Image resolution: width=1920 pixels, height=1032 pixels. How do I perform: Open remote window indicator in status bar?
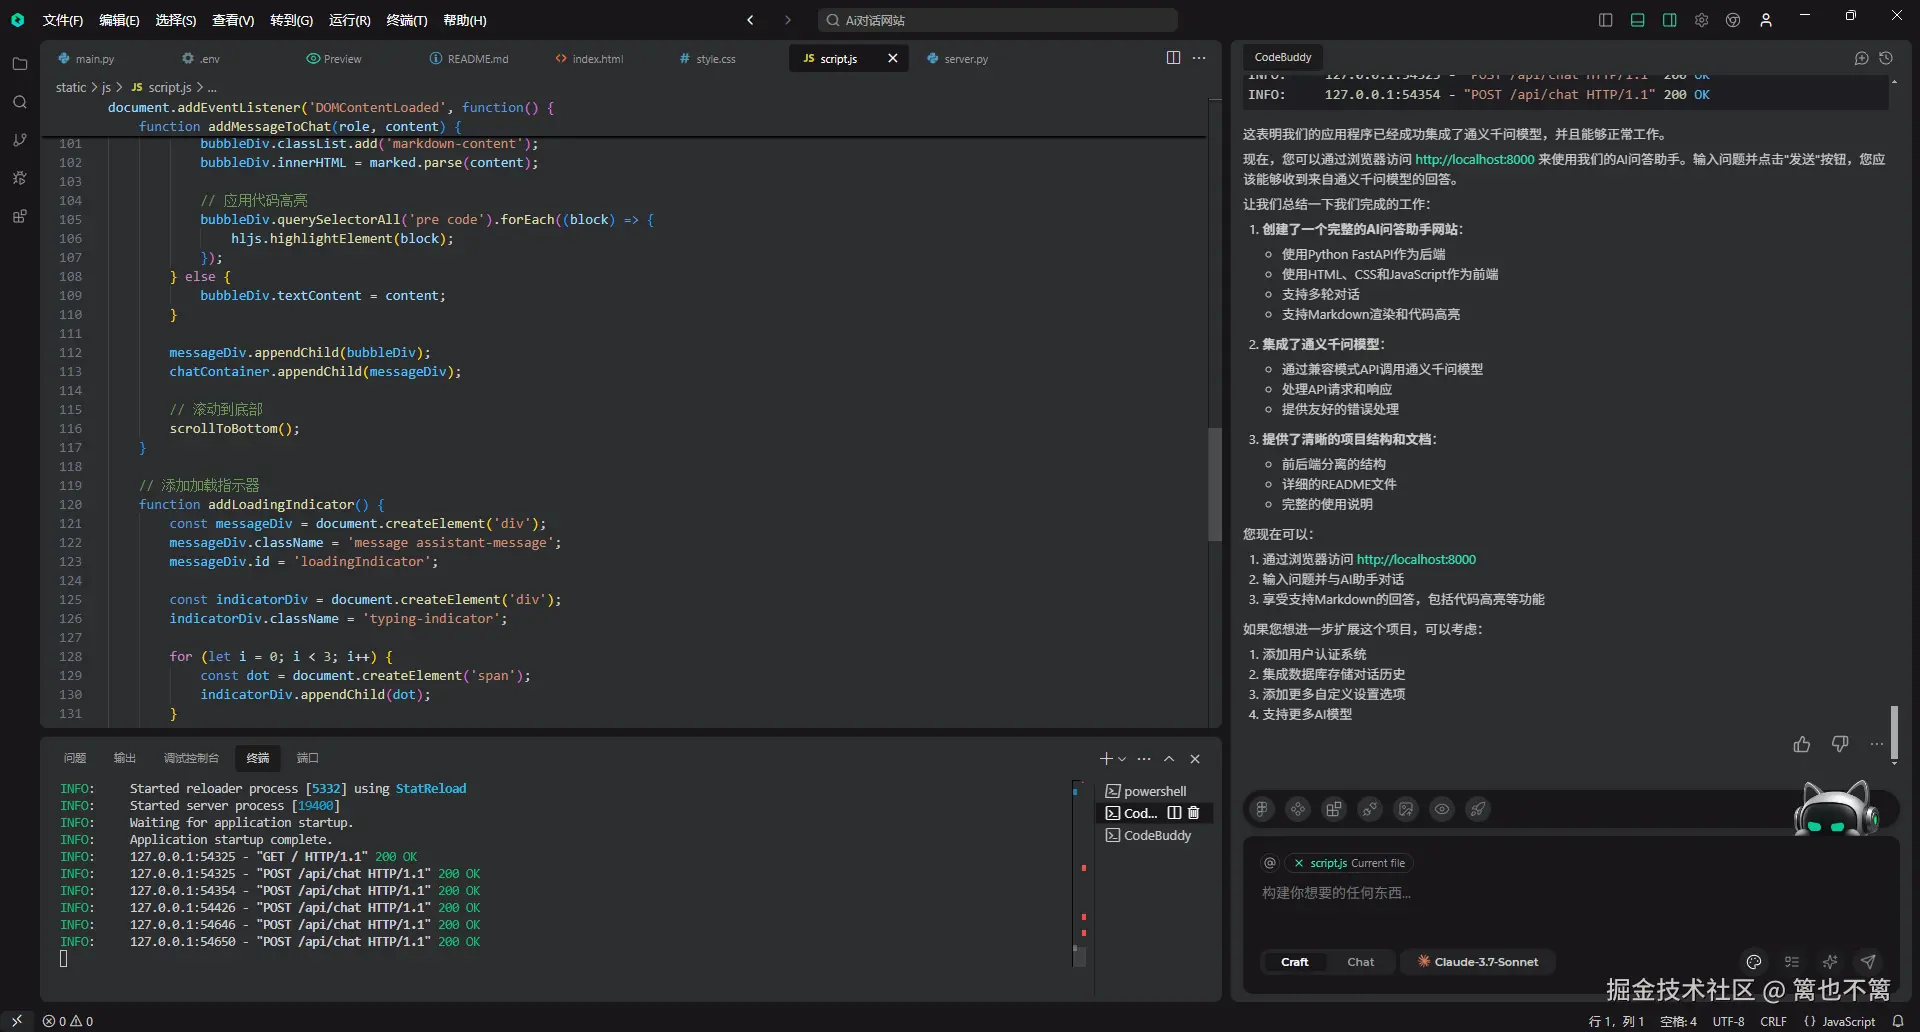[17, 1021]
